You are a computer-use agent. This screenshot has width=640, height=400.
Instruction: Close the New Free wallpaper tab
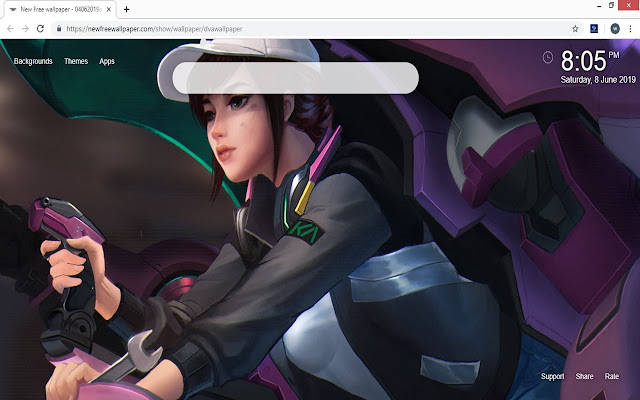click(109, 9)
